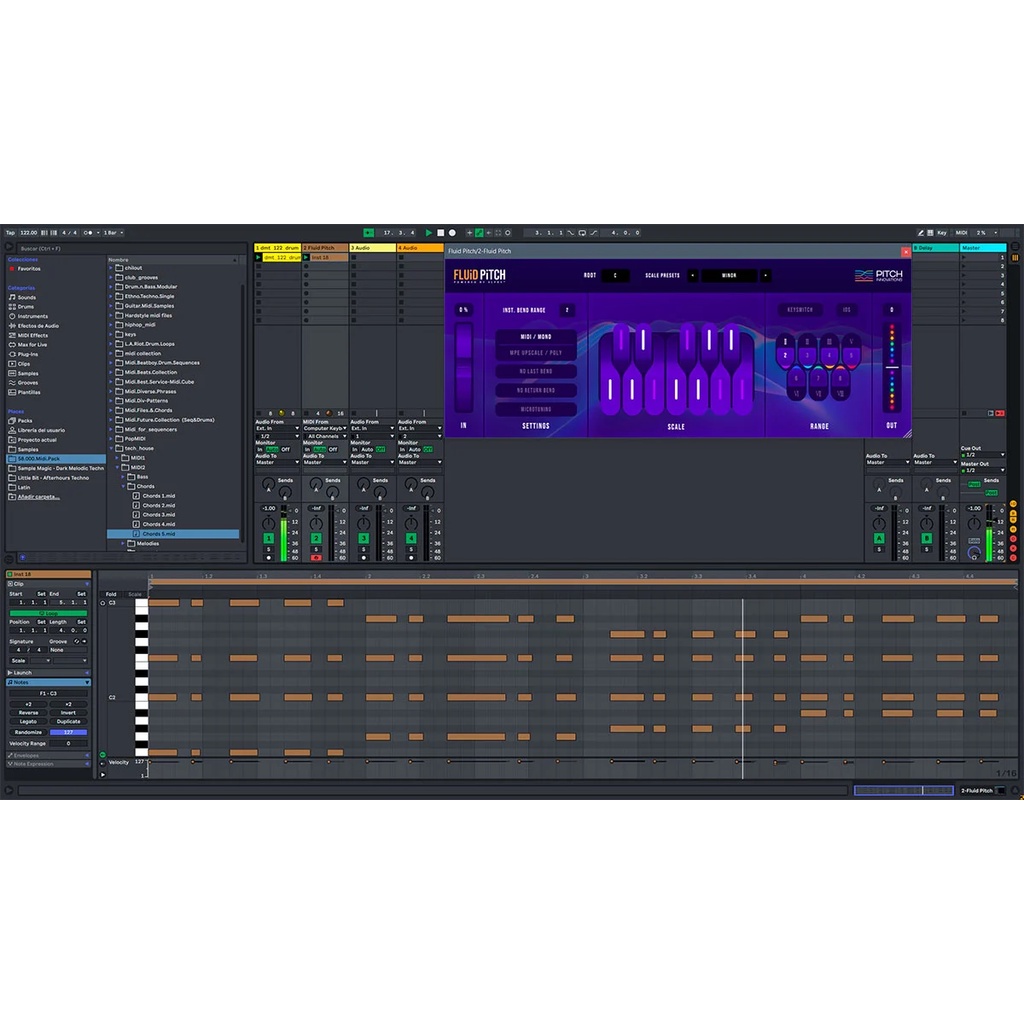1024x1024 pixels.
Task: Open the Instruments browser category
Action: coord(31,316)
